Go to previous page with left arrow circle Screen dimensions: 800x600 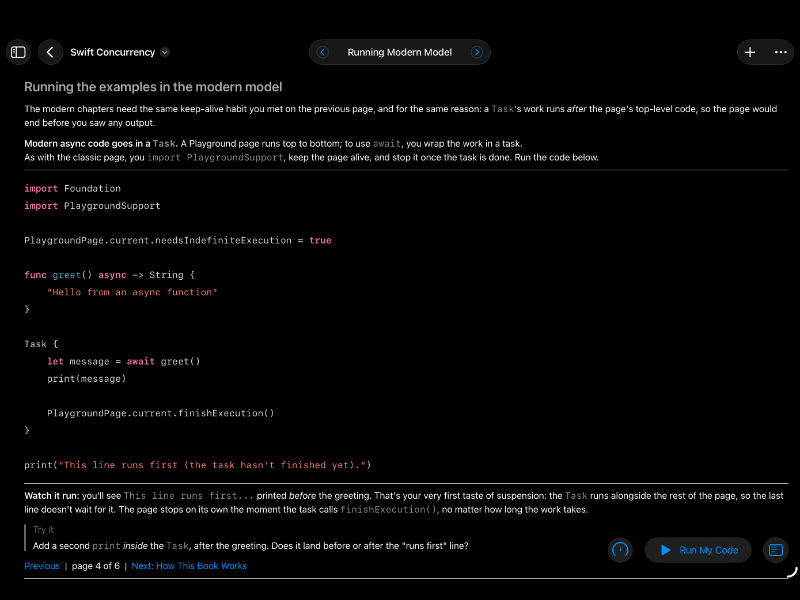323,52
